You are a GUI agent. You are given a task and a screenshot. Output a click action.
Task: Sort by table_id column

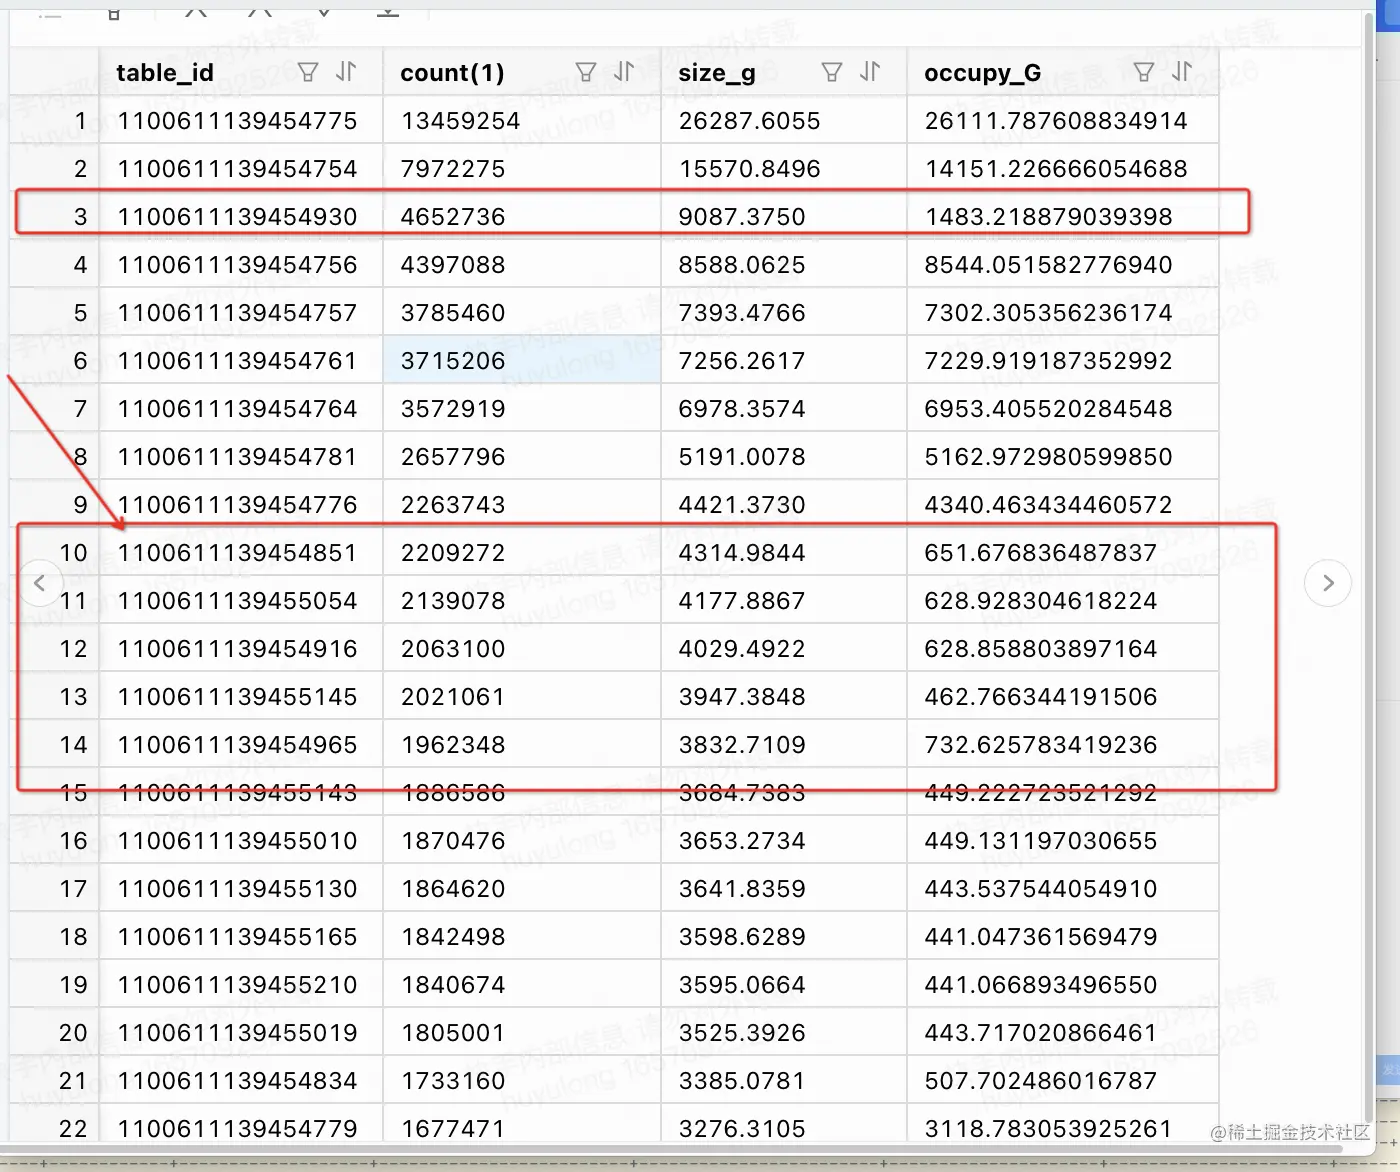346,72
